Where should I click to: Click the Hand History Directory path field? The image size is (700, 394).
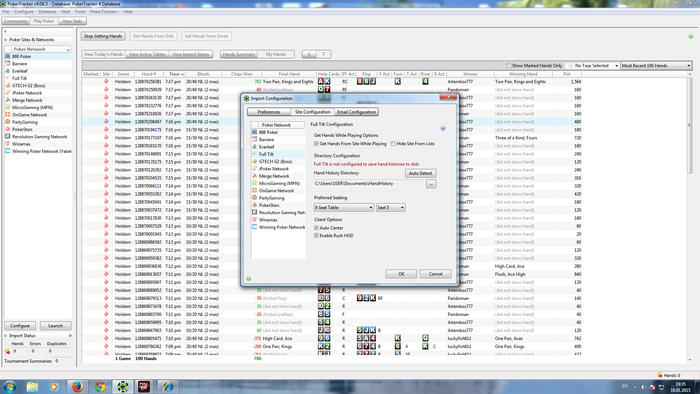pos(369,183)
